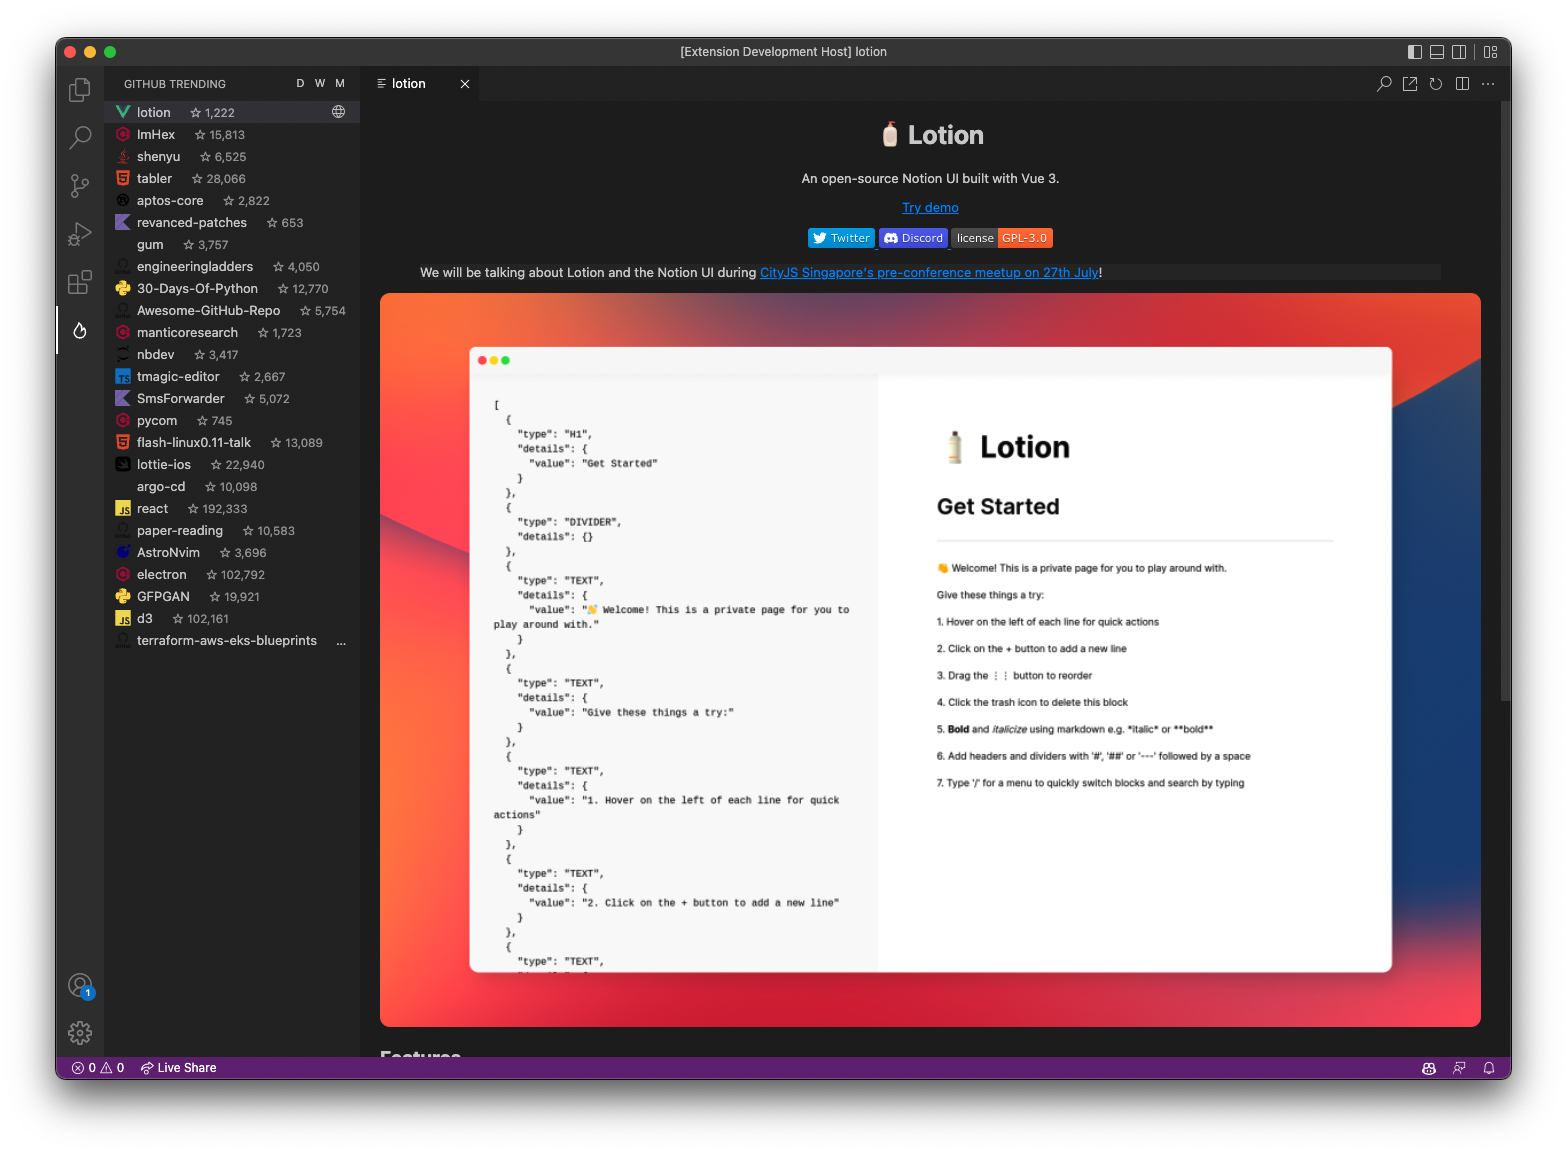Show errors and warnings status item

[x=98, y=1068]
